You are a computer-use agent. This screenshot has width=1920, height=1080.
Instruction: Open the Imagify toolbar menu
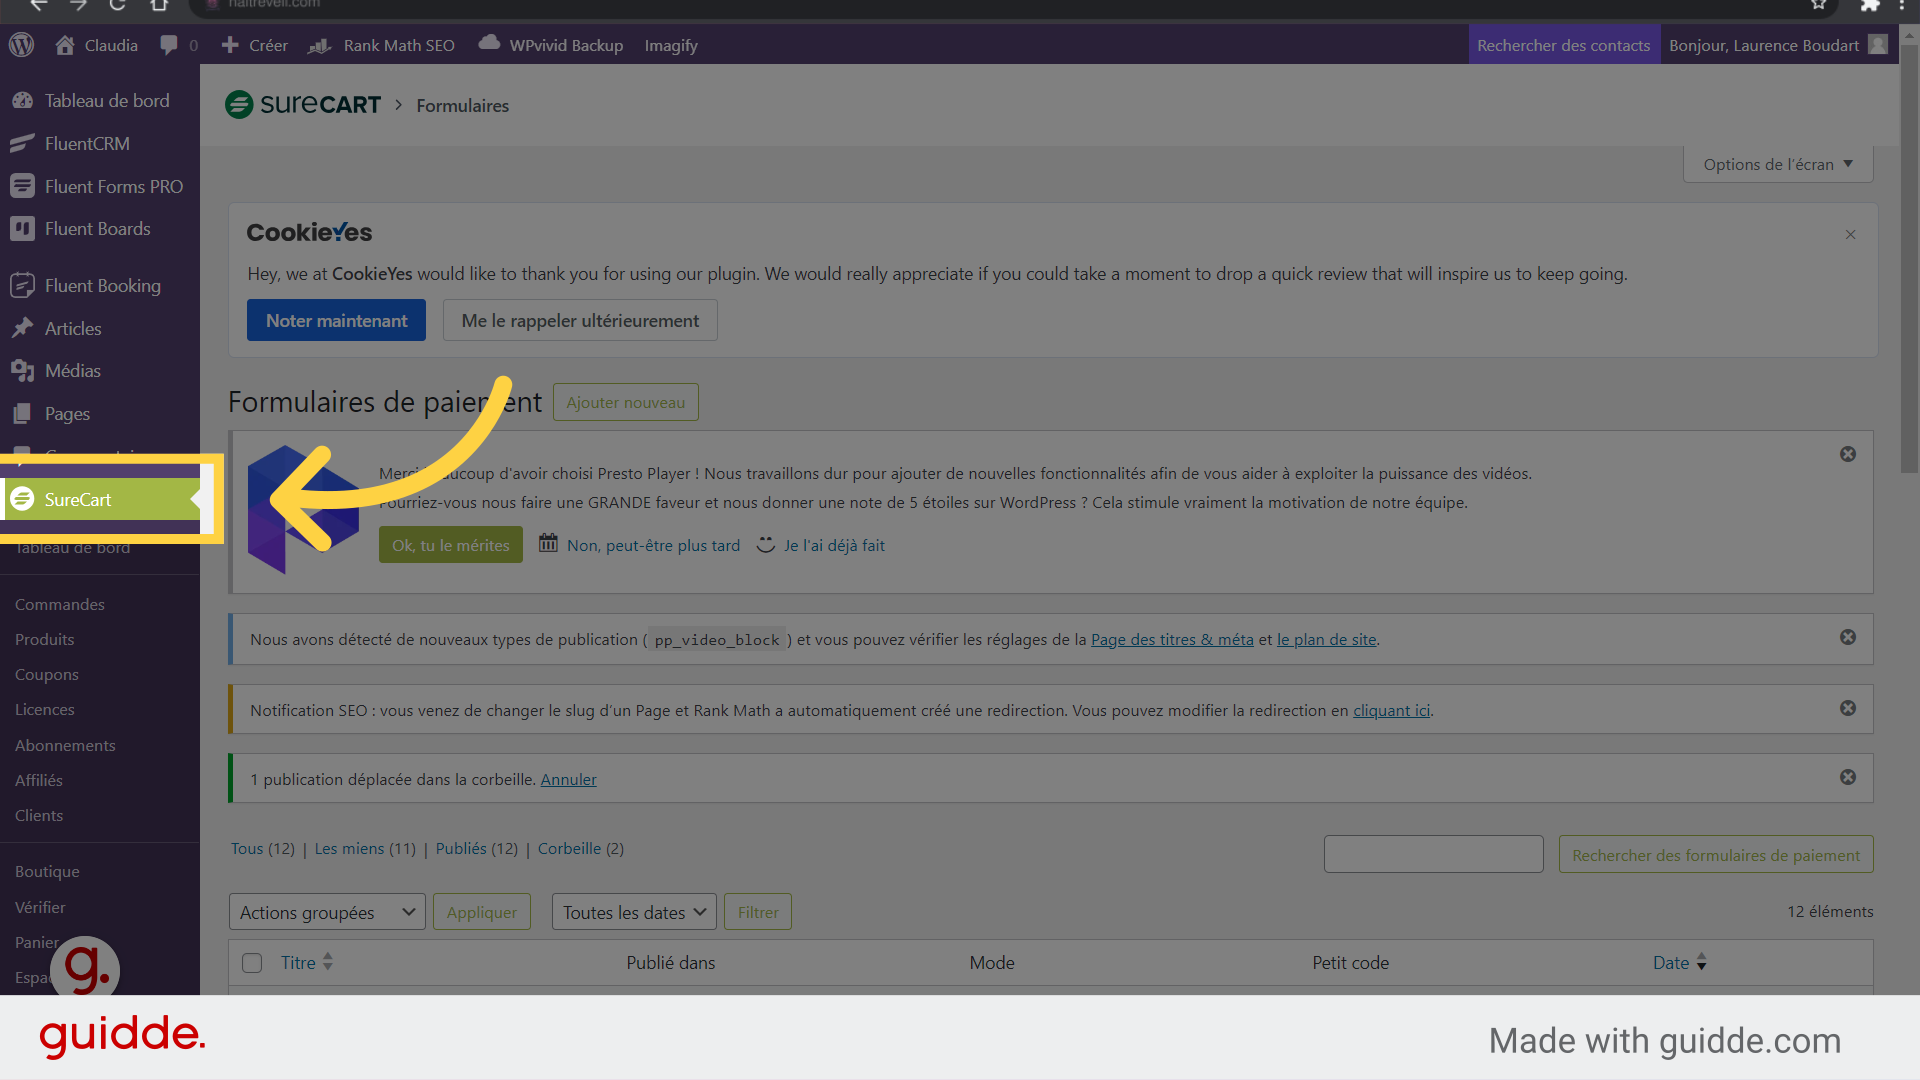tap(671, 45)
